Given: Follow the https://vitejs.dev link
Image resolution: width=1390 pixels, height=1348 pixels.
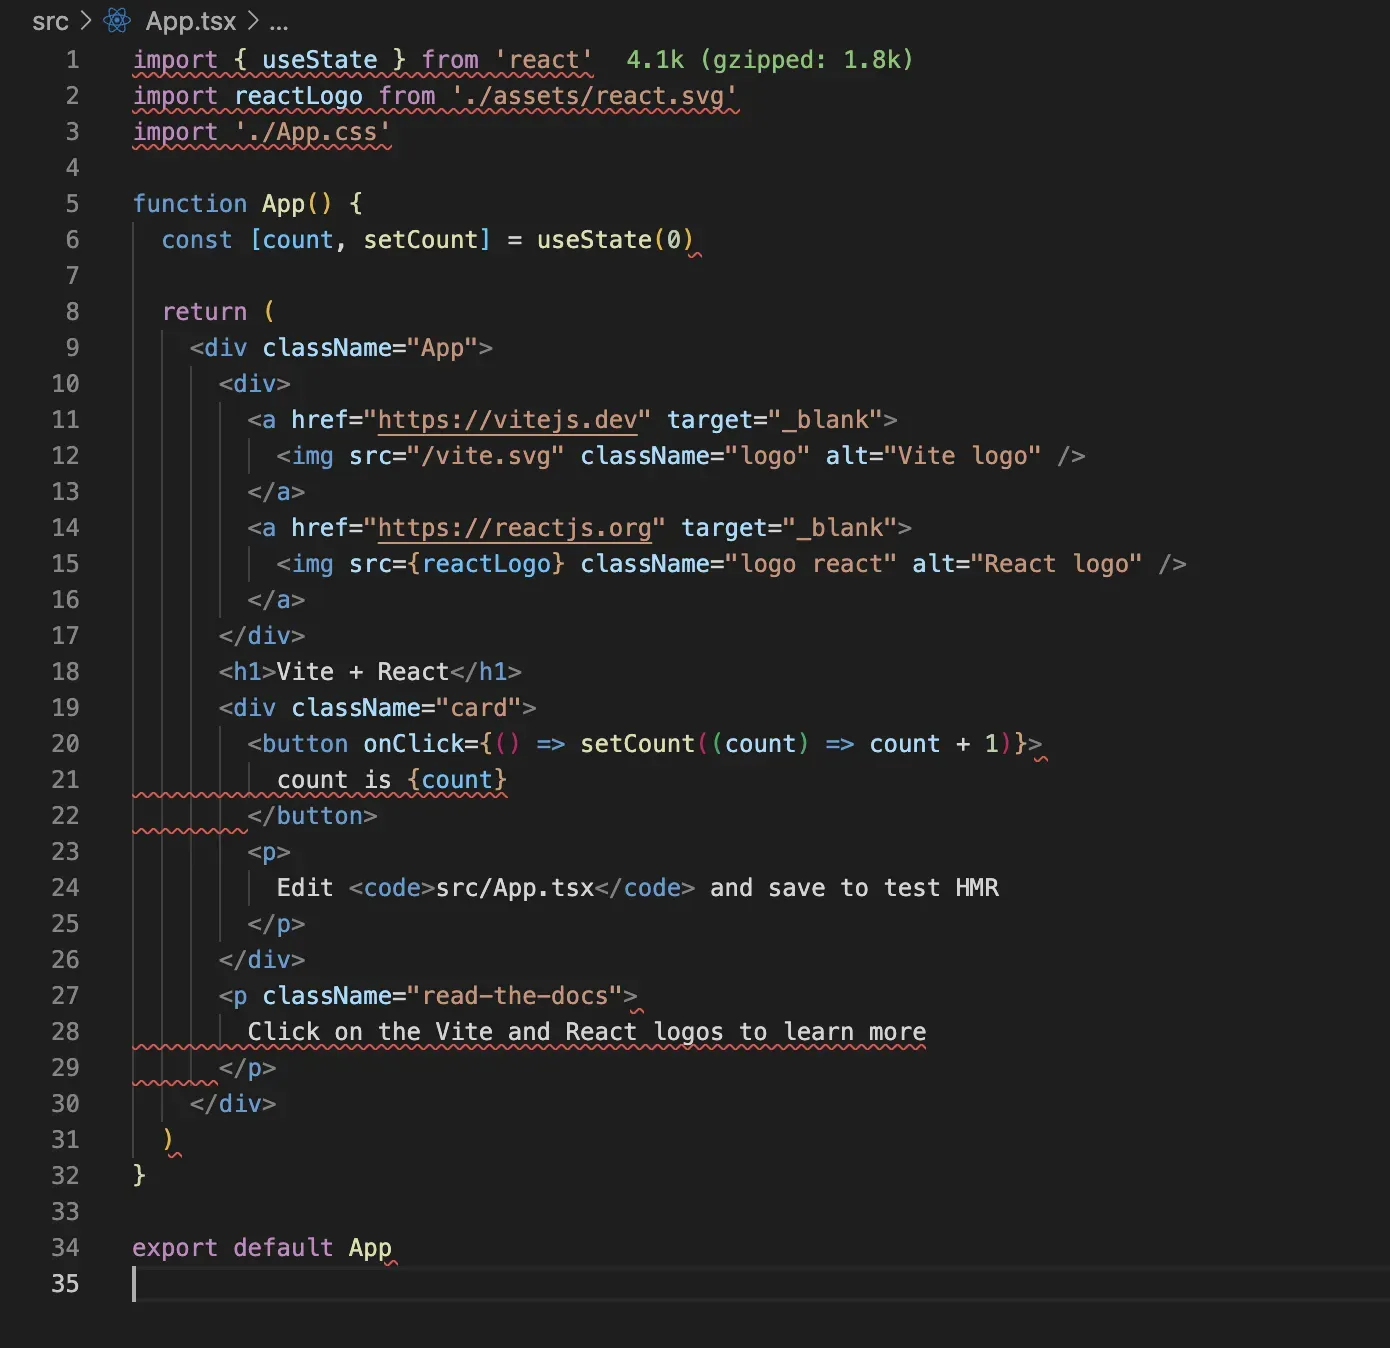Looking at the screenshot, I should pyautogui.click(x=507, y=420).
